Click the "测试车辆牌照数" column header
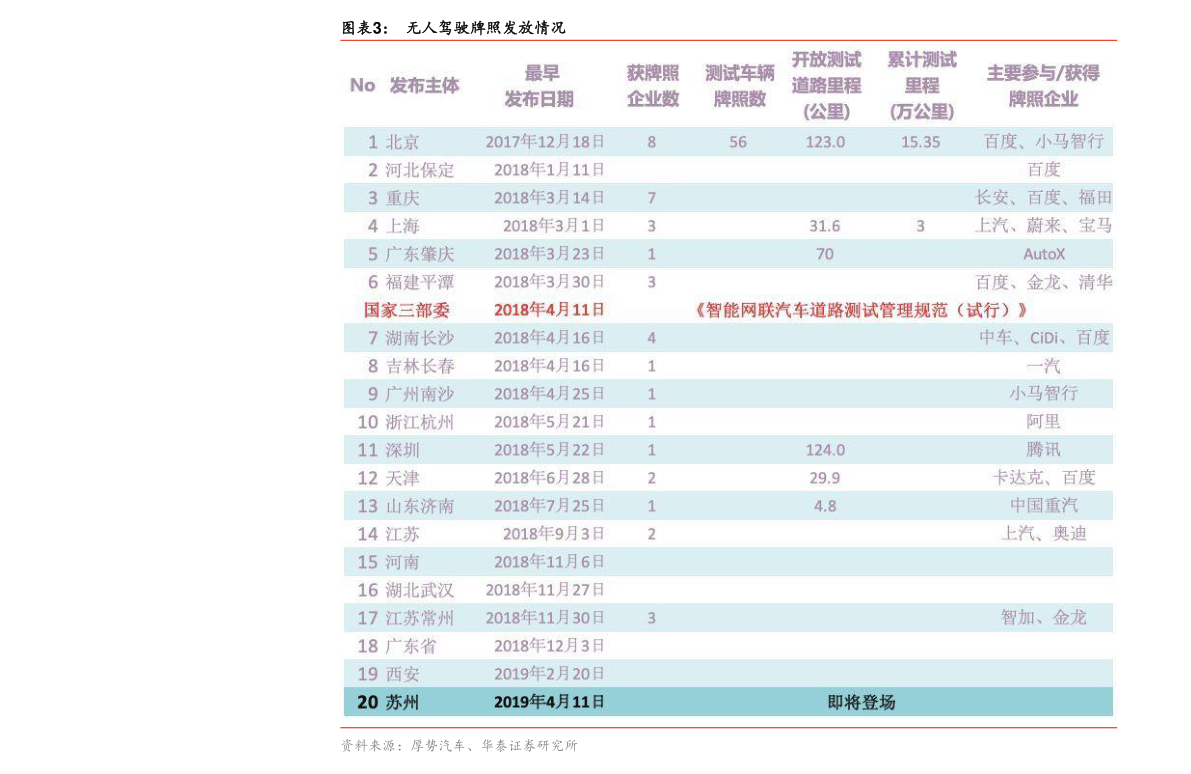Screen dimensions: 1191x774 click(x=739, y=86)
